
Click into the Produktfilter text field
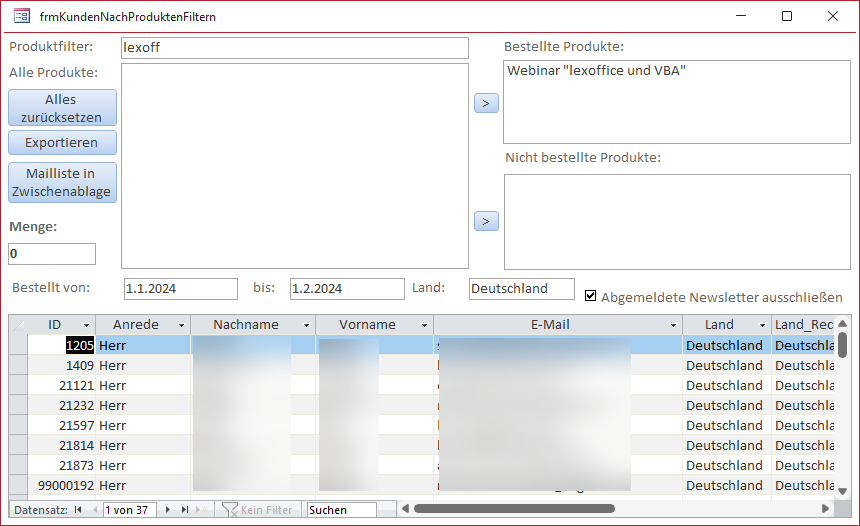(294, 48)
